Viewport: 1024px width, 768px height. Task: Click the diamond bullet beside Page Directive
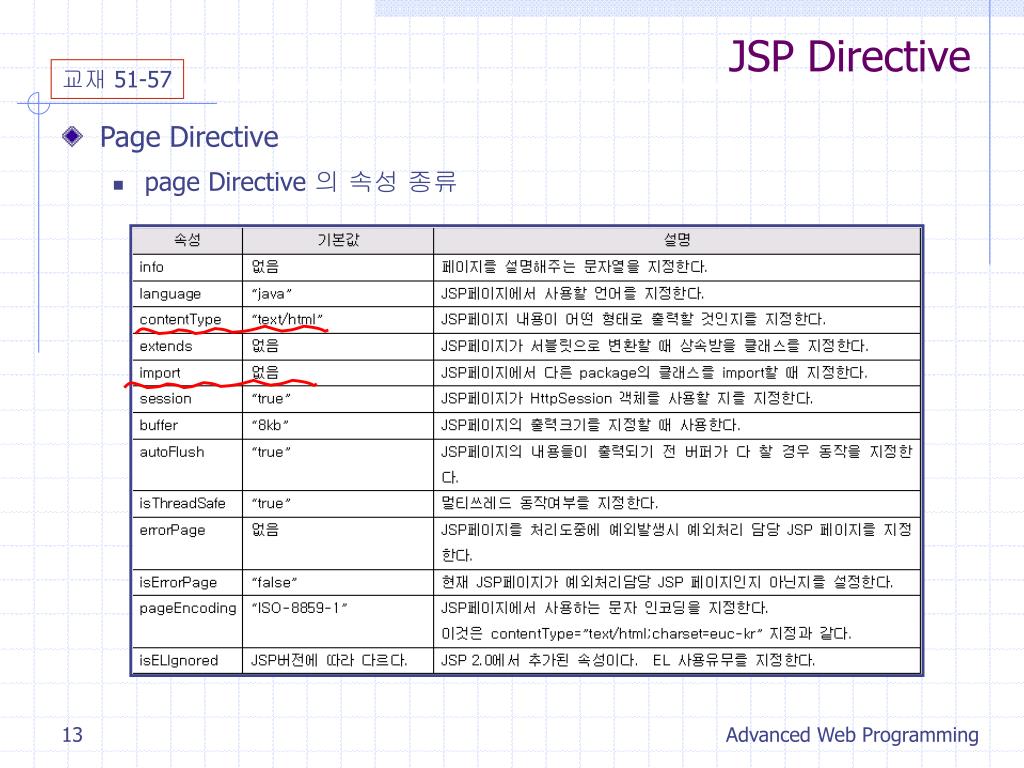pyautogui.click(x=72, y=136)
